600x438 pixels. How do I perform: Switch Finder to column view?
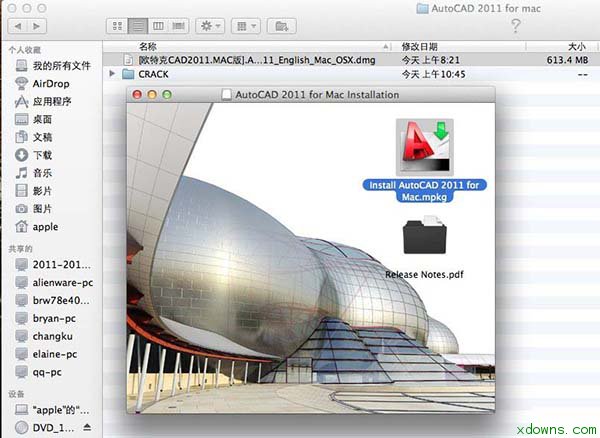(158, 26)
